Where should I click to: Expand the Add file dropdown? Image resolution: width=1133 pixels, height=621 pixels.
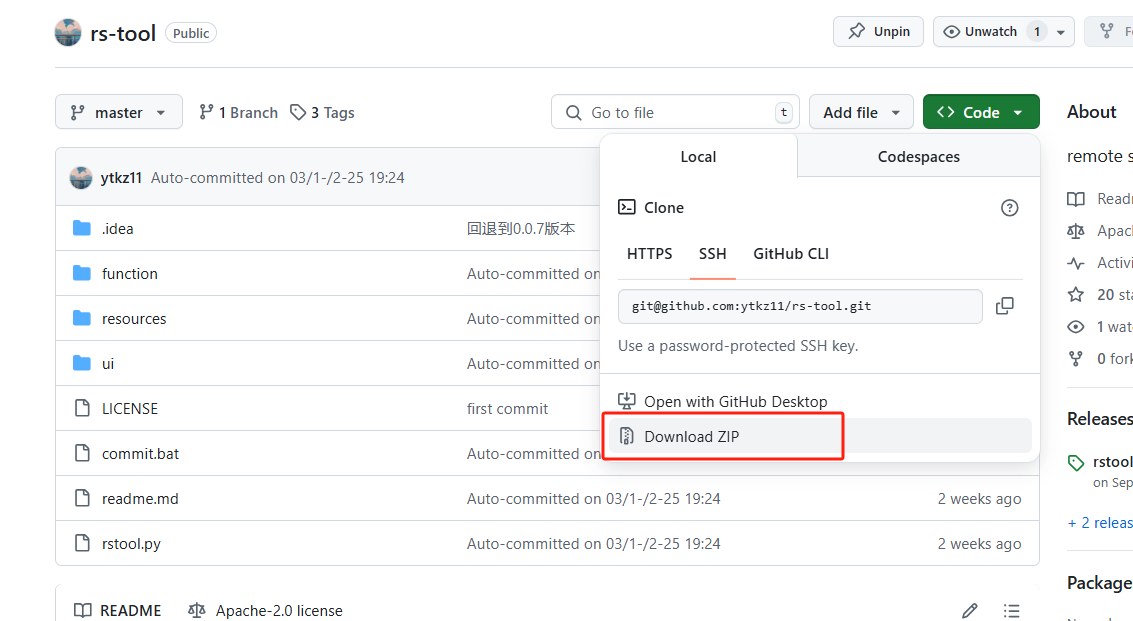861,112
